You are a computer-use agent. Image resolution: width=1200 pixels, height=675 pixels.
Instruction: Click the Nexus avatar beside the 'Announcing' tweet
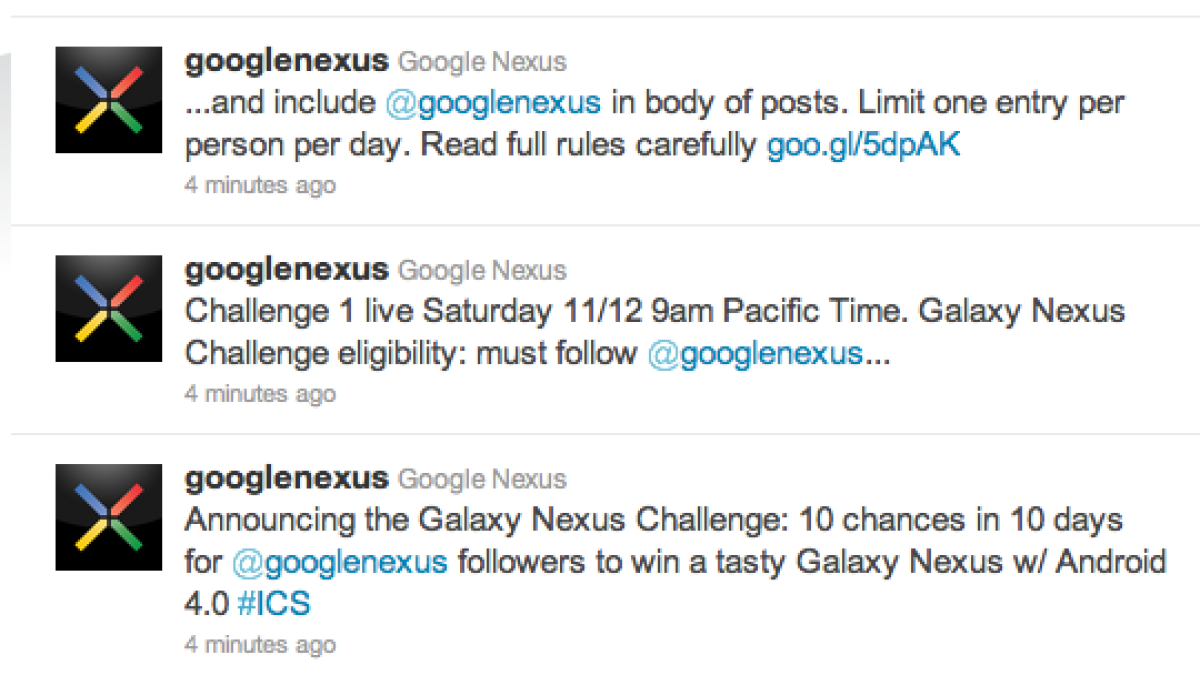[108, 517]
